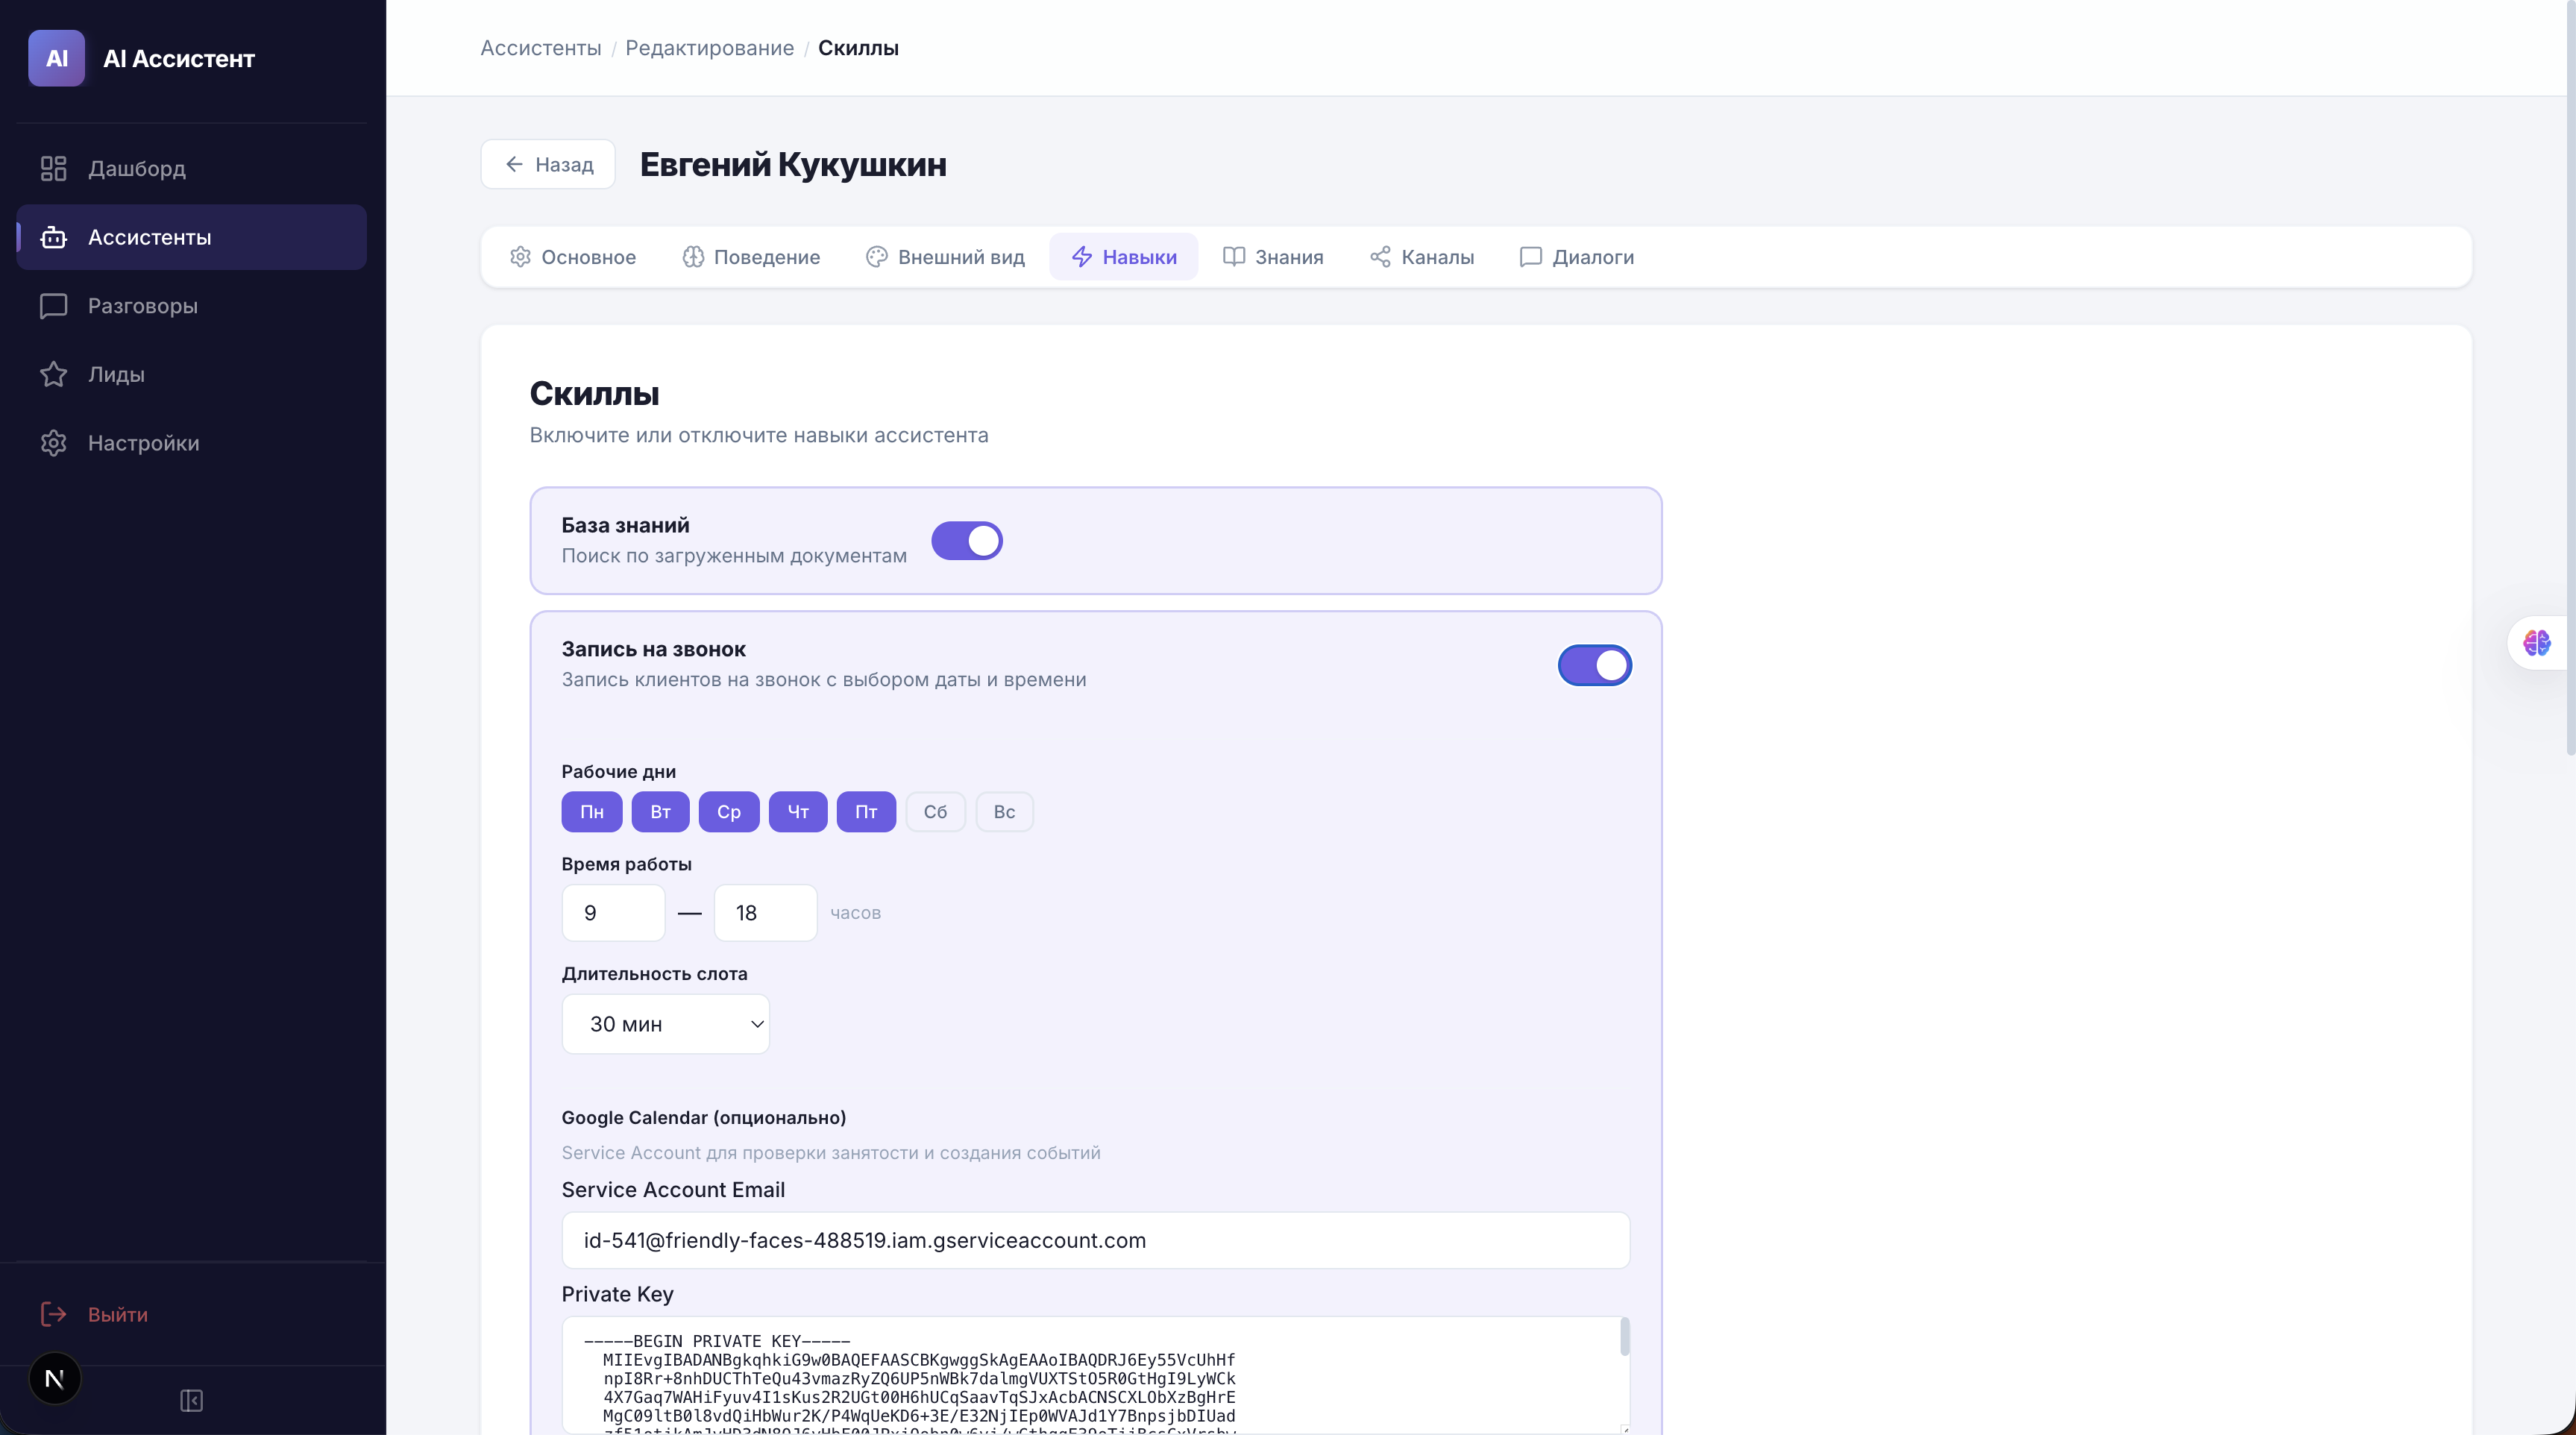Turn off Запись на звонок switch
This screenshot has height=1435, width=2576.
1594,665
